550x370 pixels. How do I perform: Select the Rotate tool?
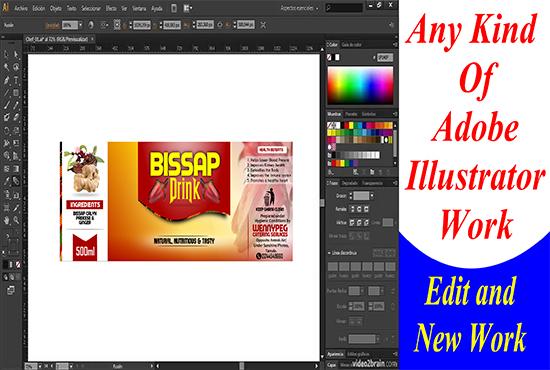6,131
